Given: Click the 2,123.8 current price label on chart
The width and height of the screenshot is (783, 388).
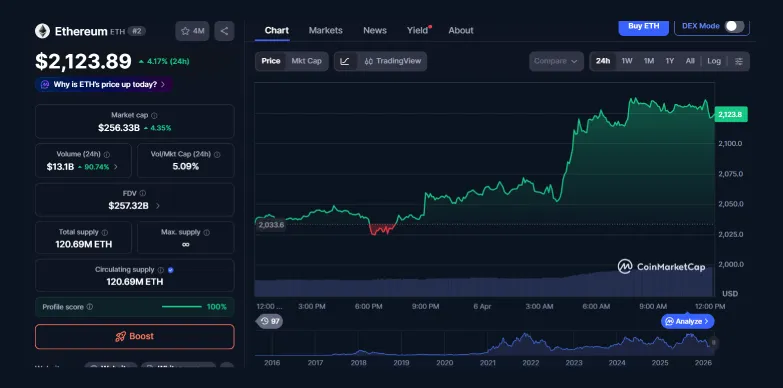Looking at the screenshot, I should tap(731, 114).
